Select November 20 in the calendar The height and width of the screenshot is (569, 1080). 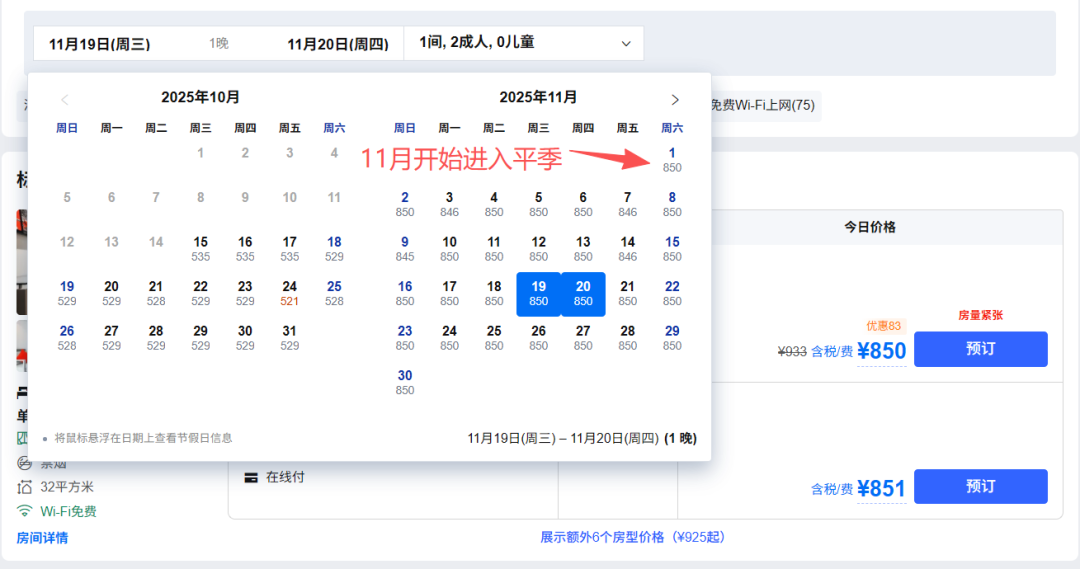[583, 294]
